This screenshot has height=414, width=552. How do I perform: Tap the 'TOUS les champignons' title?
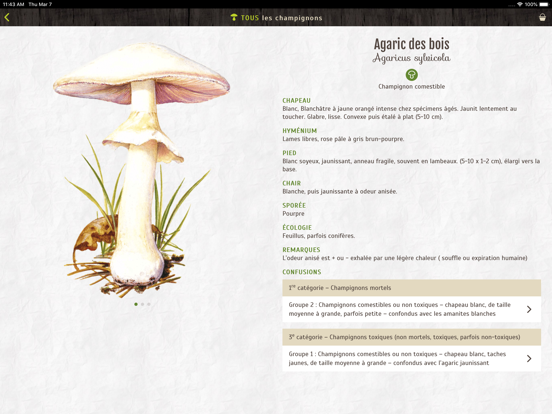281,18
